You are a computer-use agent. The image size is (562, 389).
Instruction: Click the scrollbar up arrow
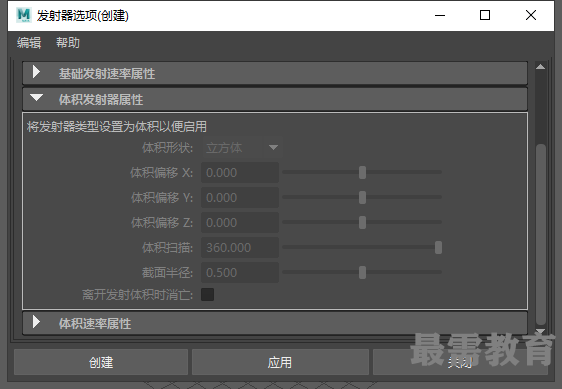(x=540, y=67)
